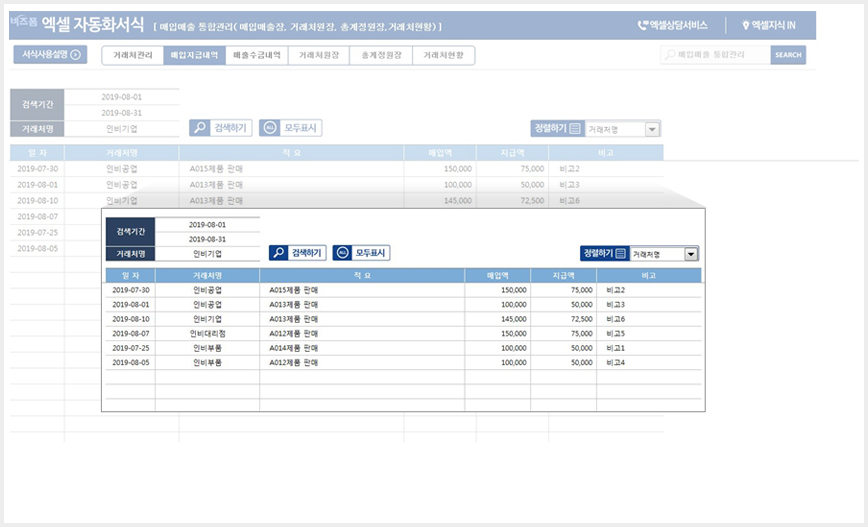Image resolution: width=868 pixels, height=527 pixels.
Task: Click the magnifier icon beside 검색하기 in popup
Action: pyautogui.click(x=278, y=253)
